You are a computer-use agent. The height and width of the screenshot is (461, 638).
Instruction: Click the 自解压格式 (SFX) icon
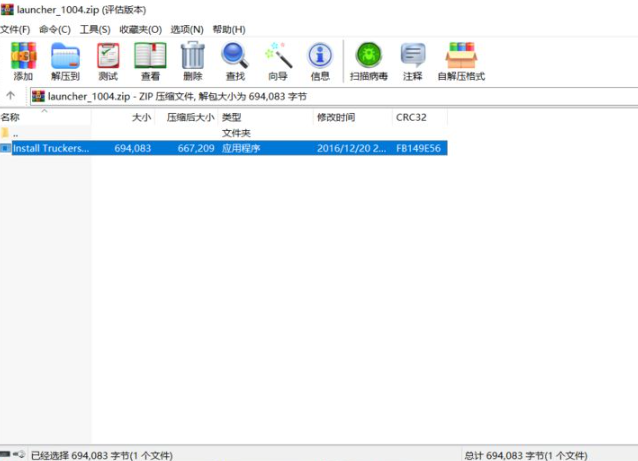pyautogui.click(x=461, y=55)
